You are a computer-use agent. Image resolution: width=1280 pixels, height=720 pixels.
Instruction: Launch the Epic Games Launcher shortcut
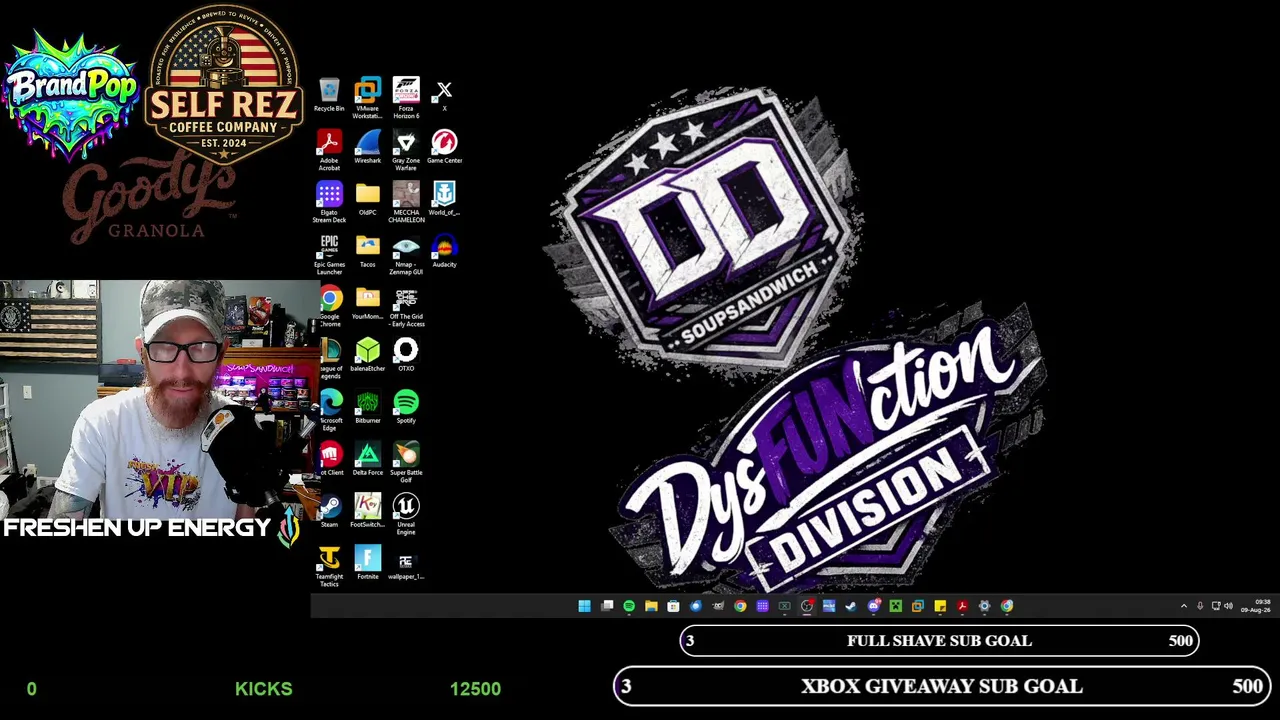tap(329, 254)
